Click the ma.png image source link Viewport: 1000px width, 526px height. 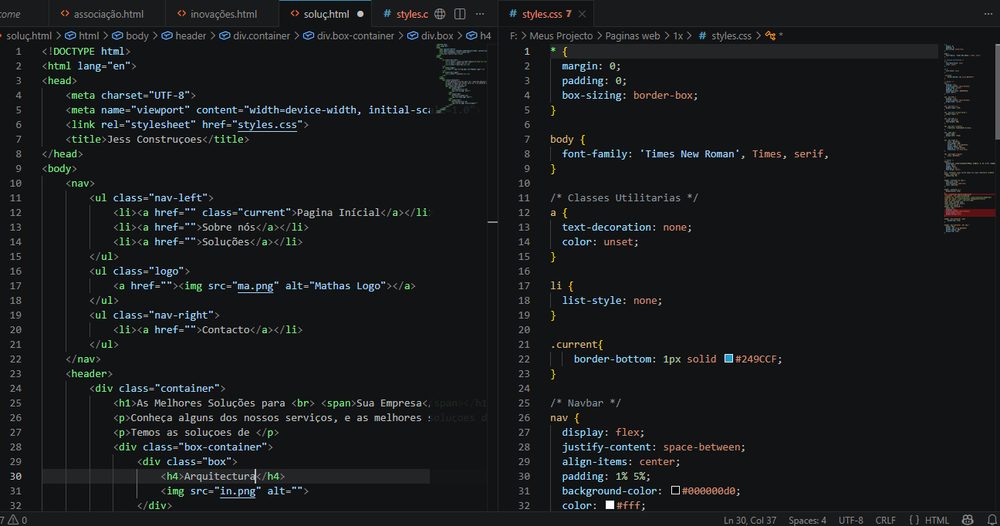(255, 286)
